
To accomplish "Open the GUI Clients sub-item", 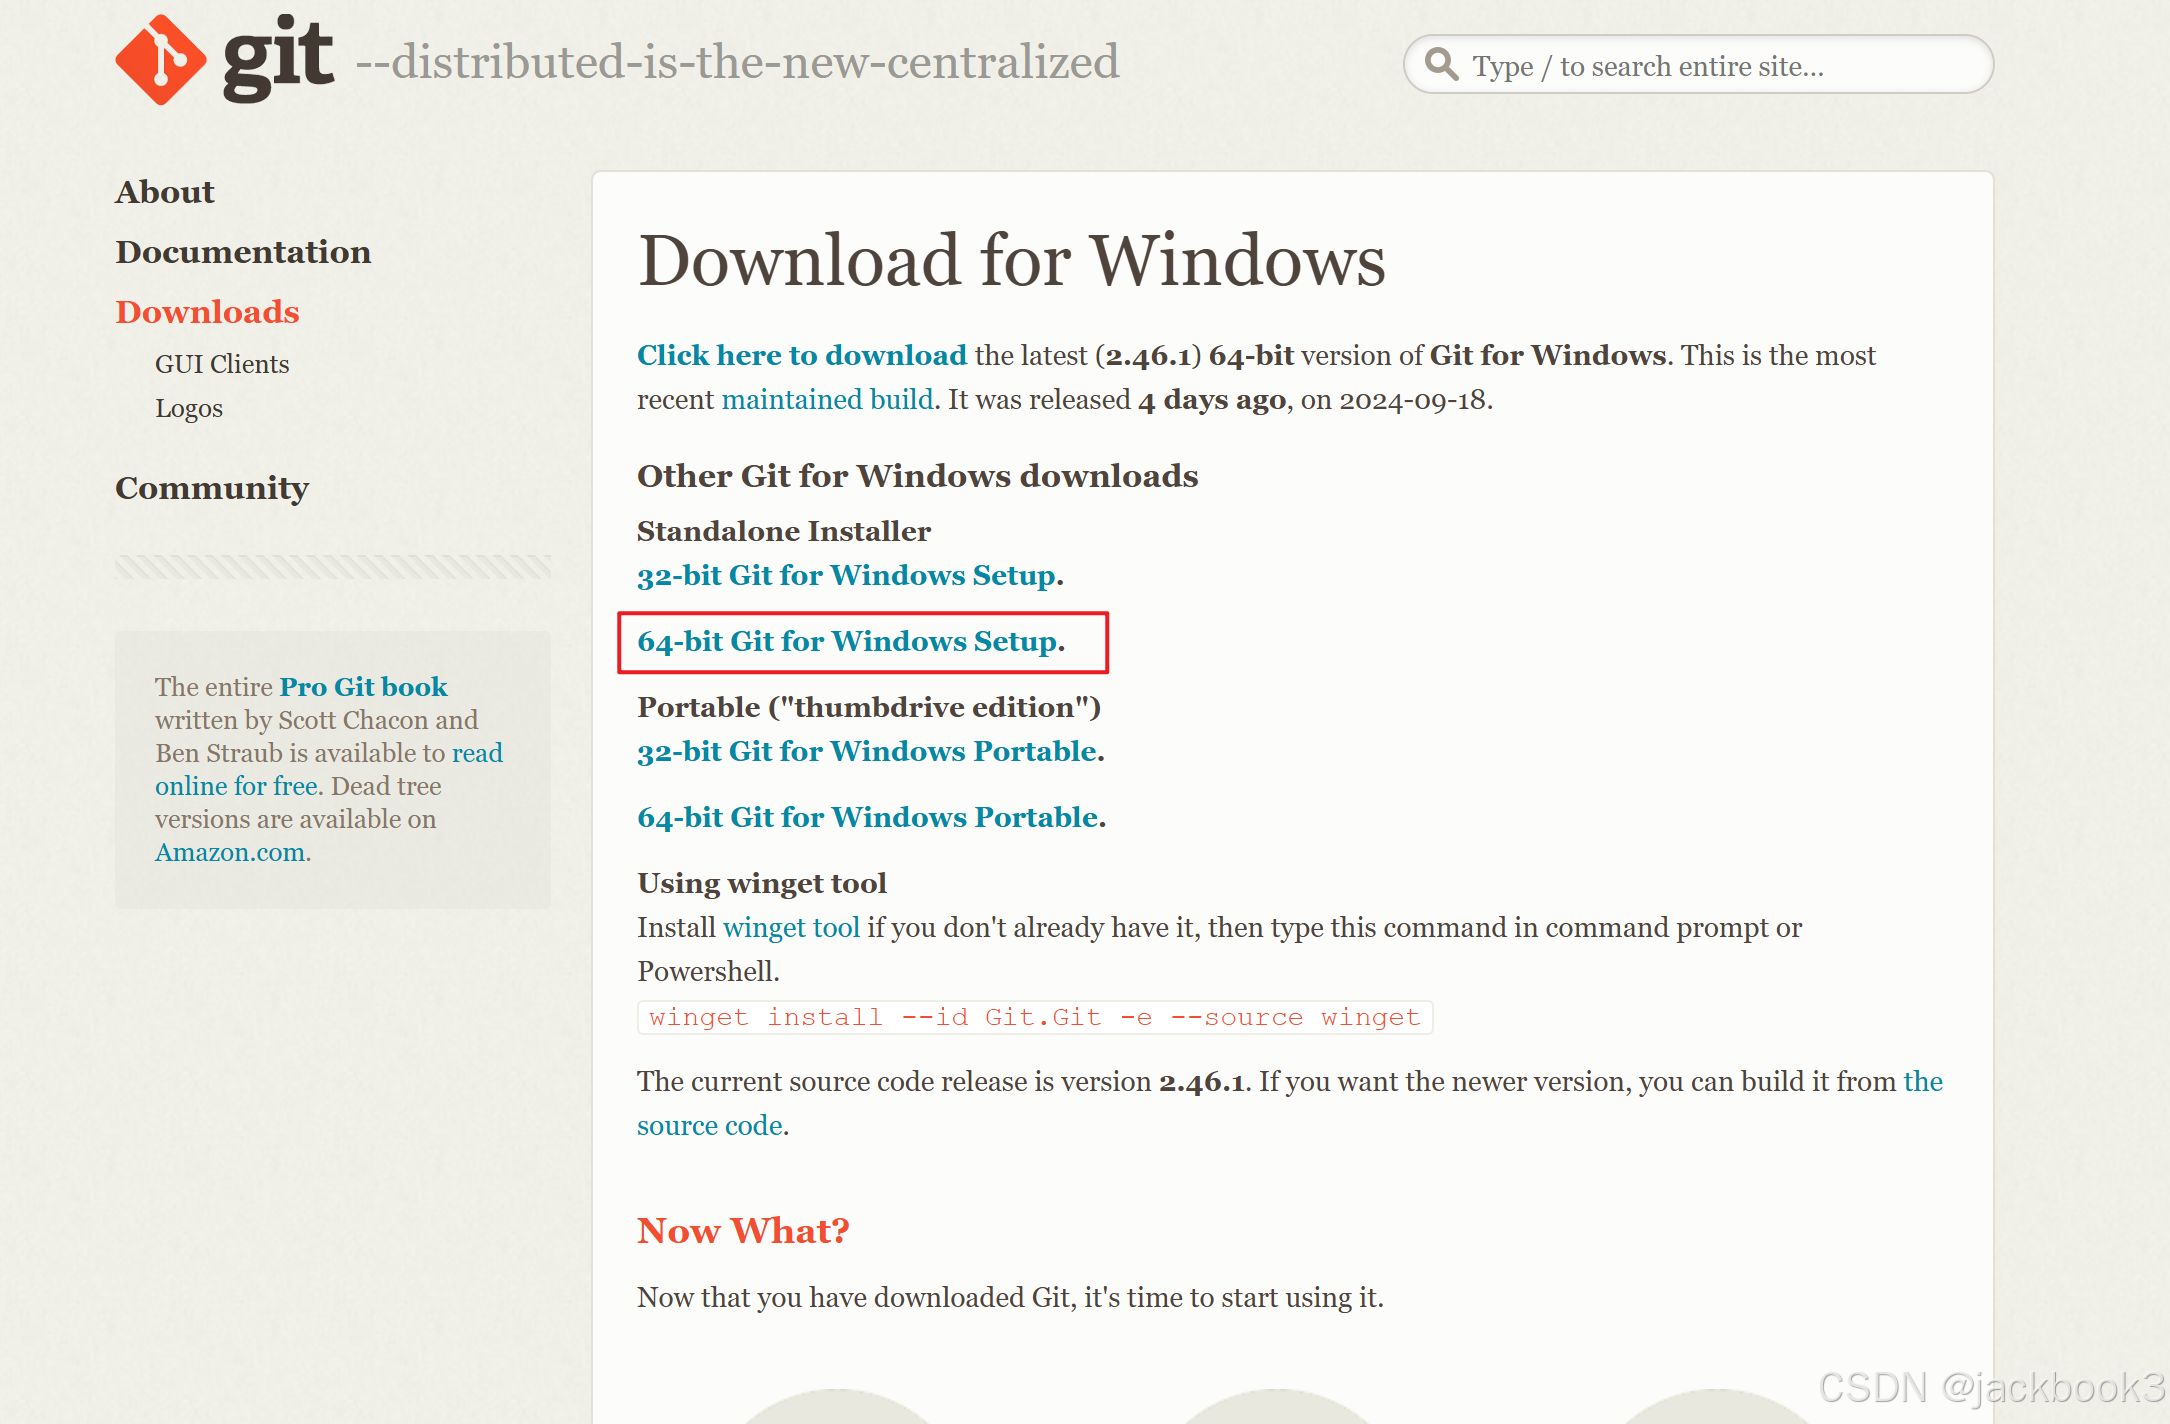I will point(222,364).
